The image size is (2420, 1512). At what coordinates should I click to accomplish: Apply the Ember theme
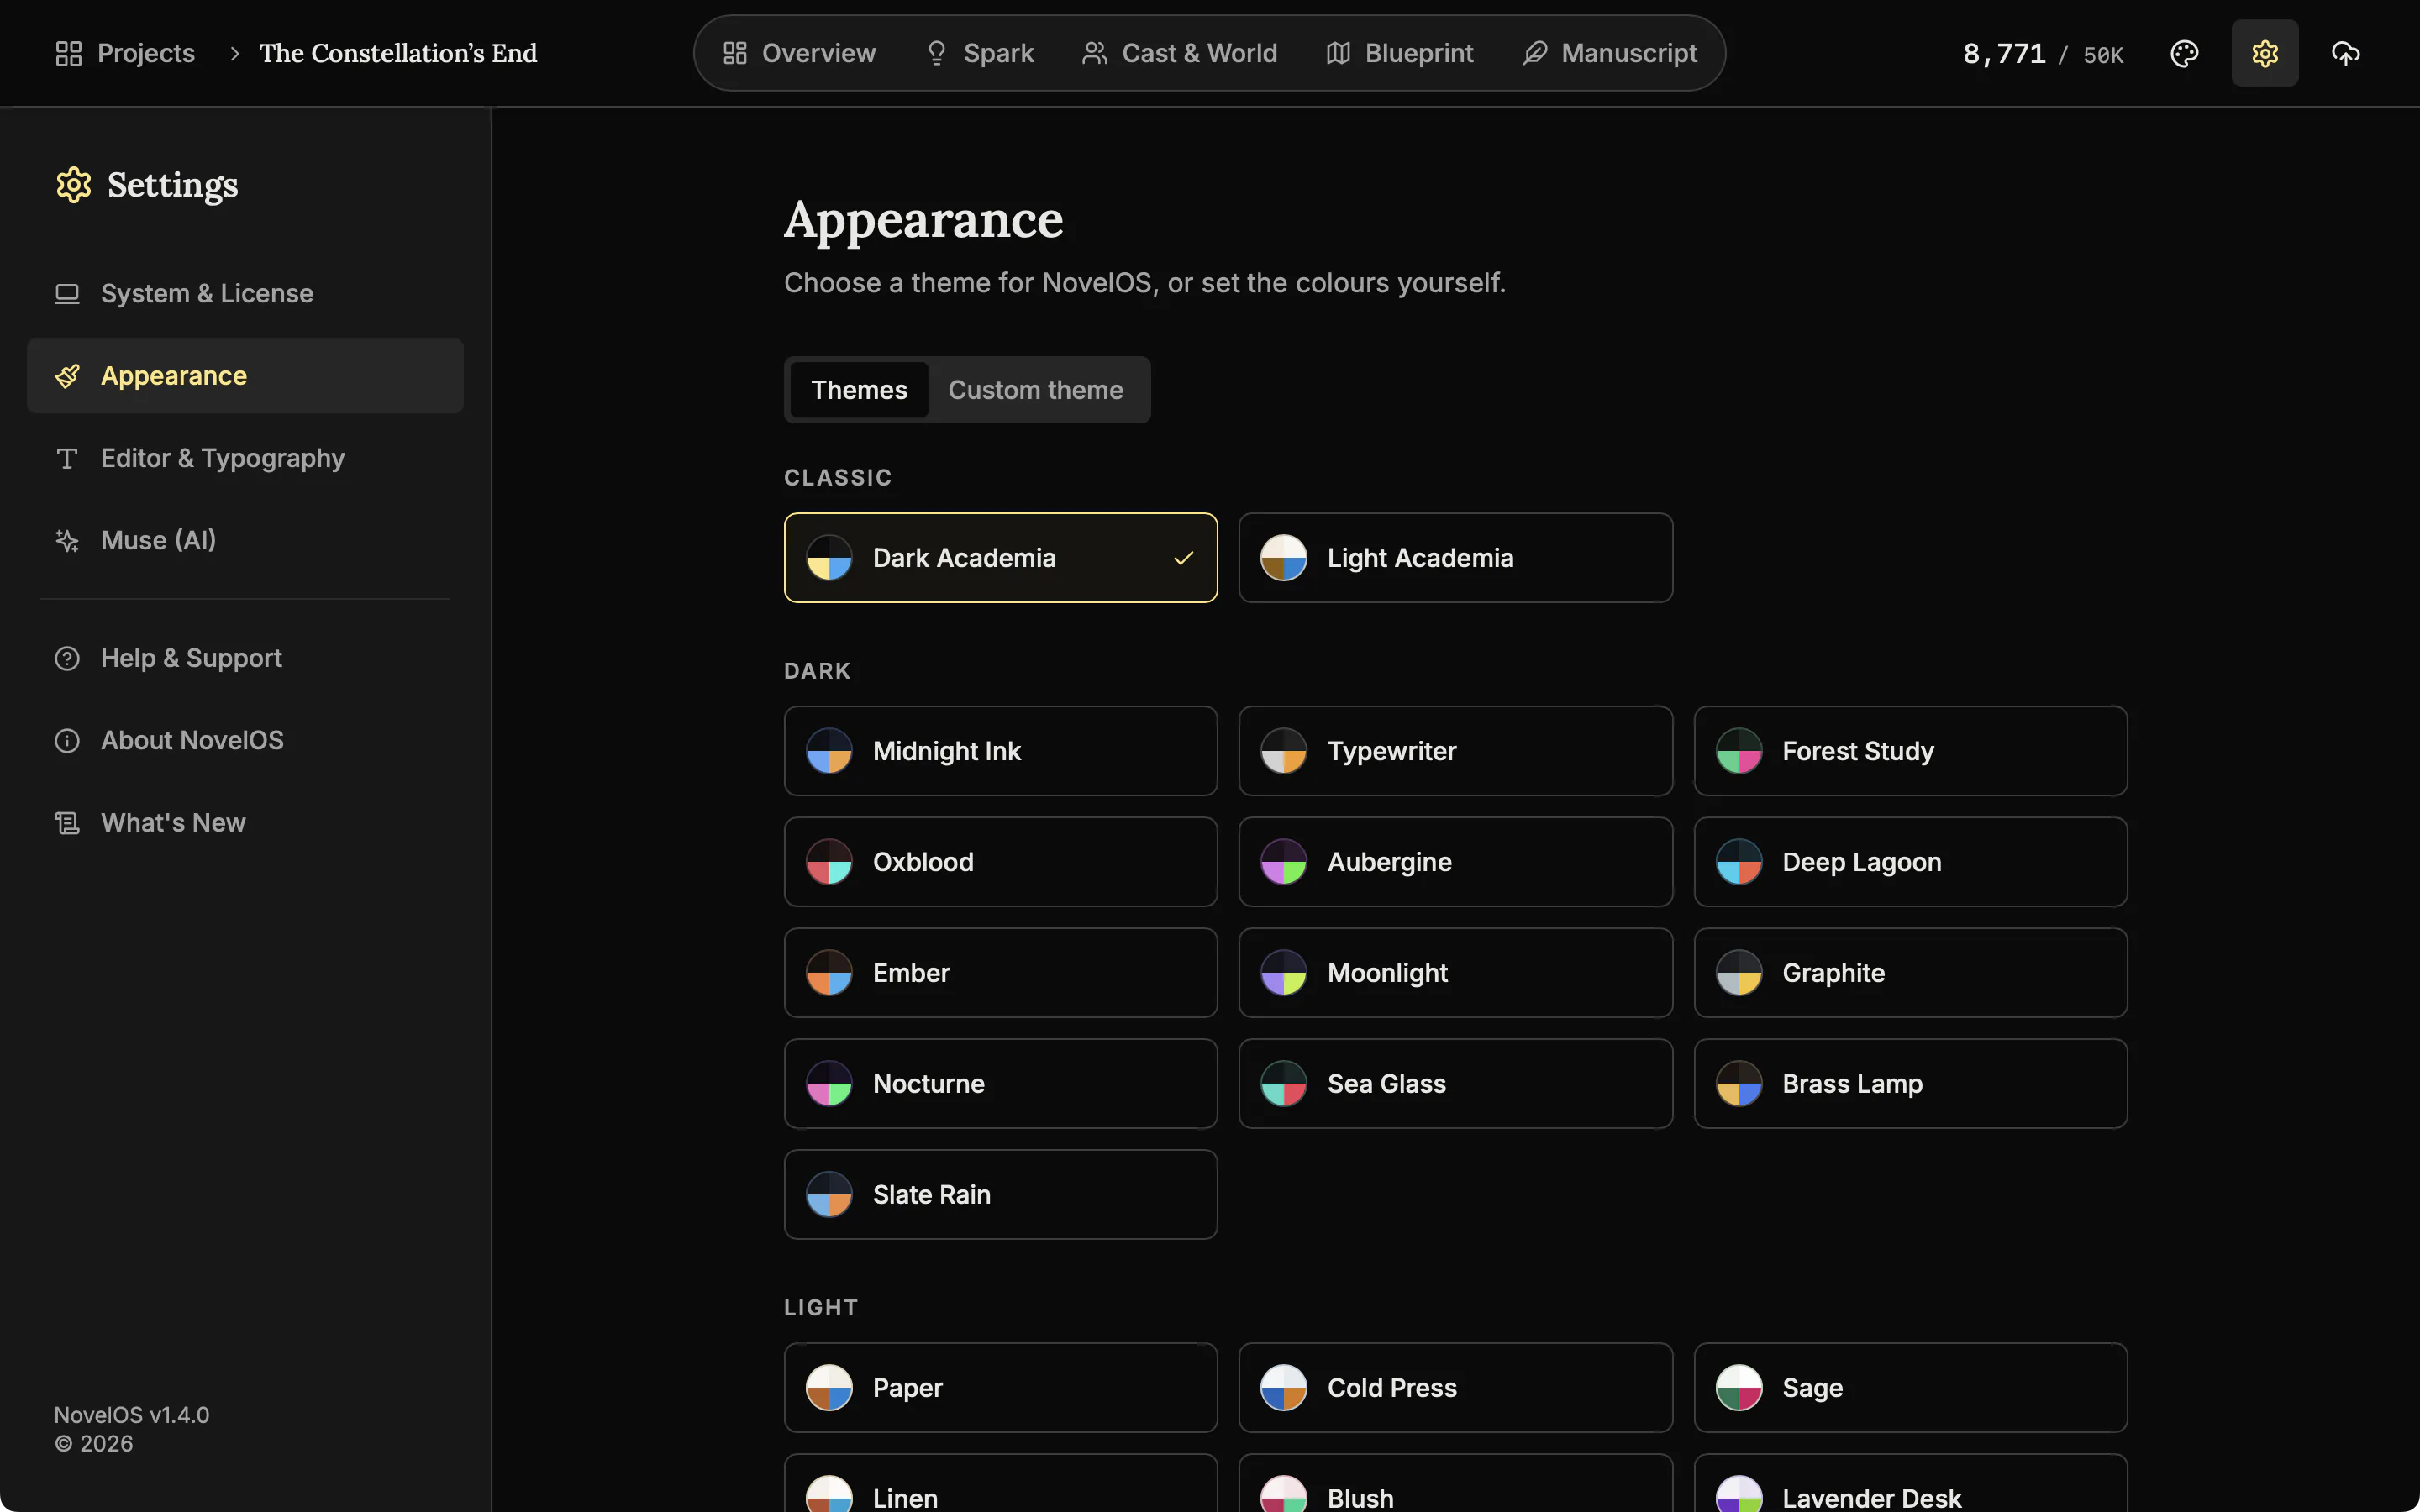pos(1000,973)
